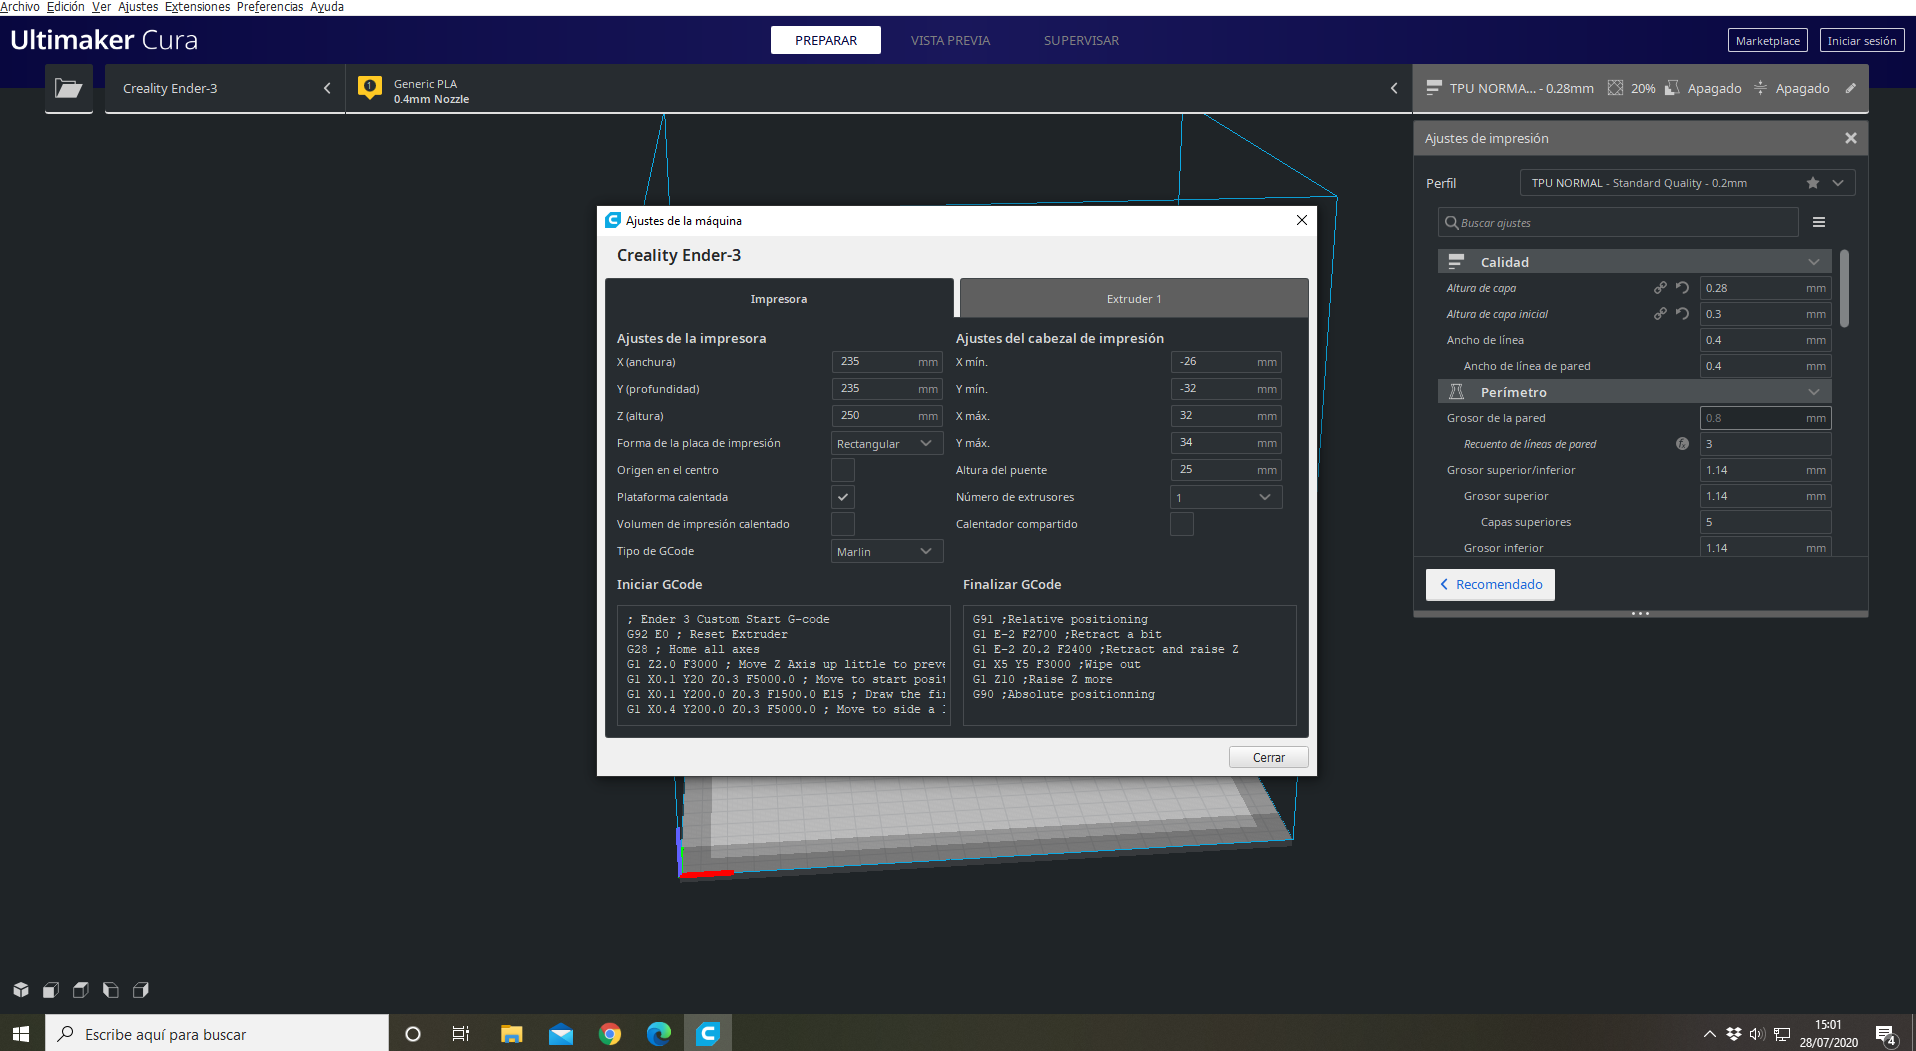The height and width of the screenshot is (1051, 1916).
Task: Switch to 3D perspective view cube
Action: [21, 990]
